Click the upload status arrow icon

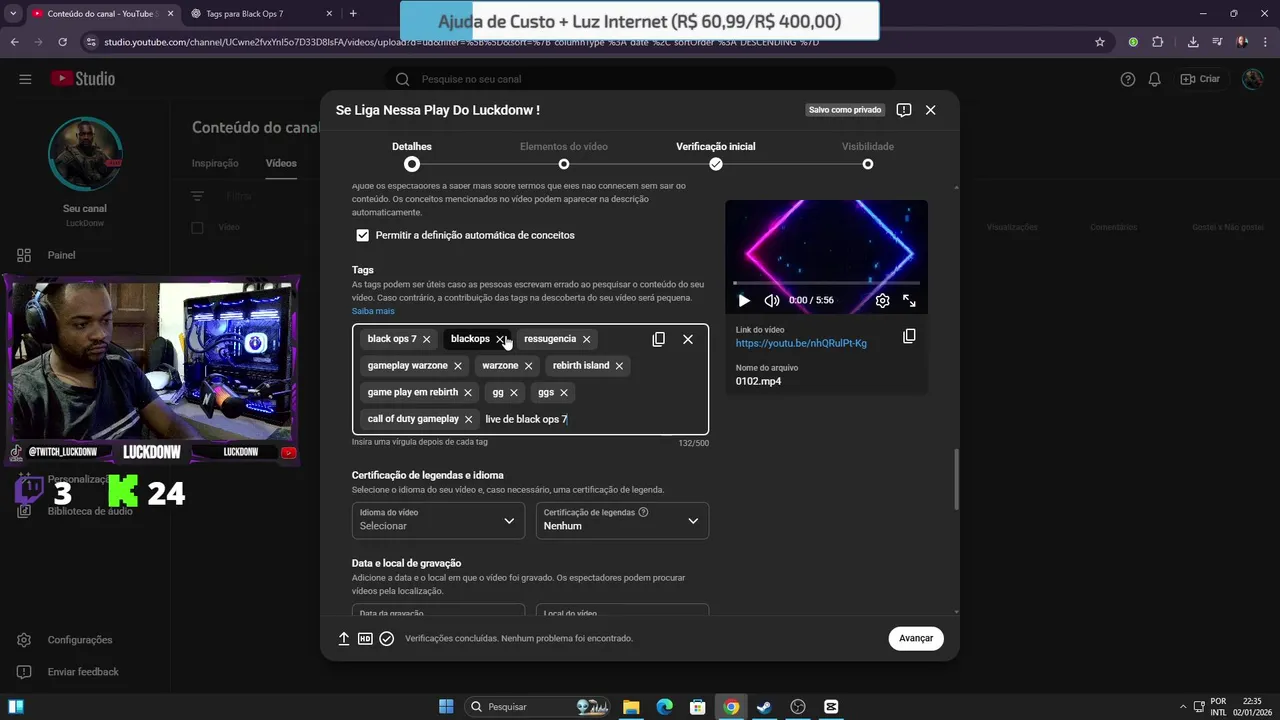[x=344, y=638]
